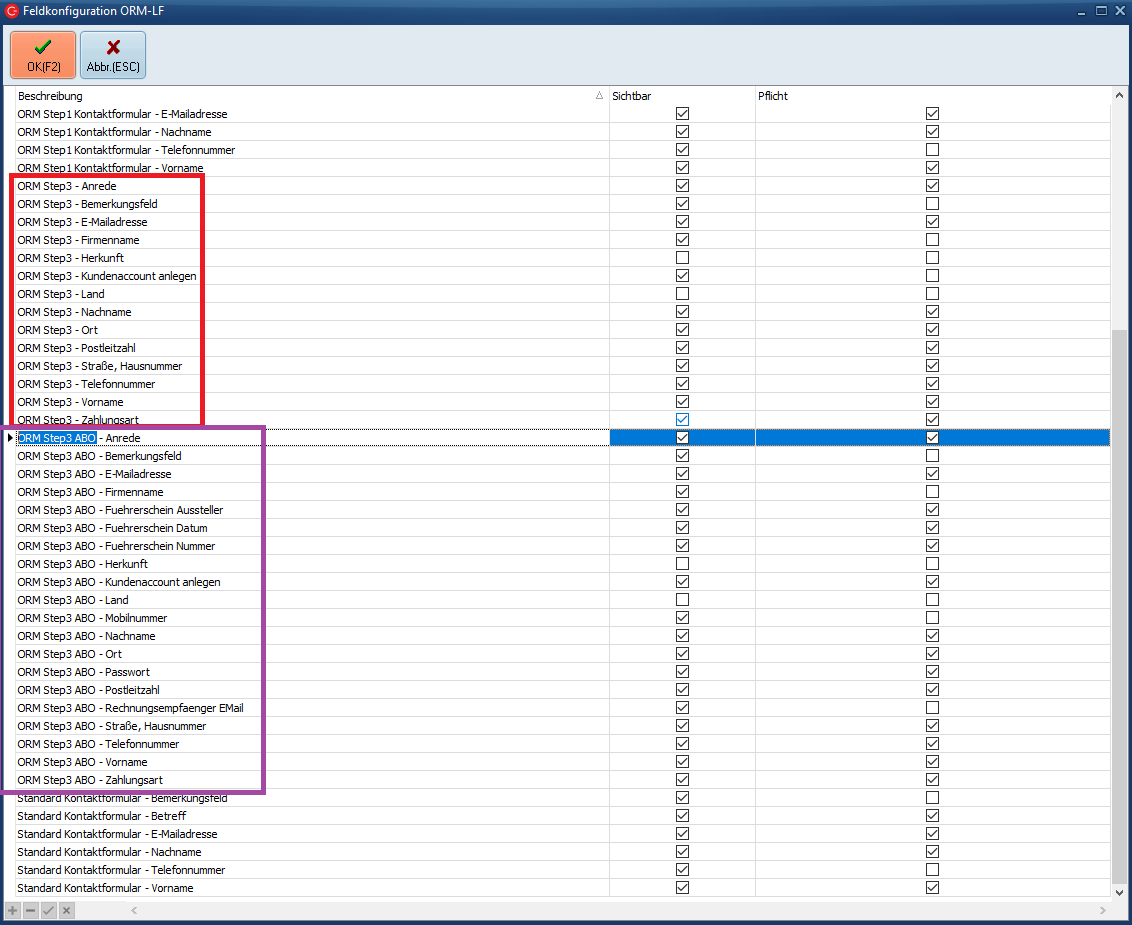
Task: Enable Pflicht for ORM Step3 ABO - Land
Action: pyautogui.click(x=932, y=600)
